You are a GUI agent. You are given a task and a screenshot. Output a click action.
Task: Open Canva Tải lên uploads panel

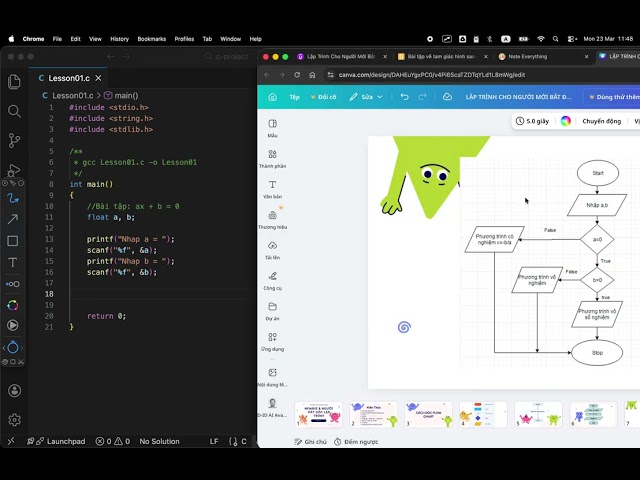272,250
